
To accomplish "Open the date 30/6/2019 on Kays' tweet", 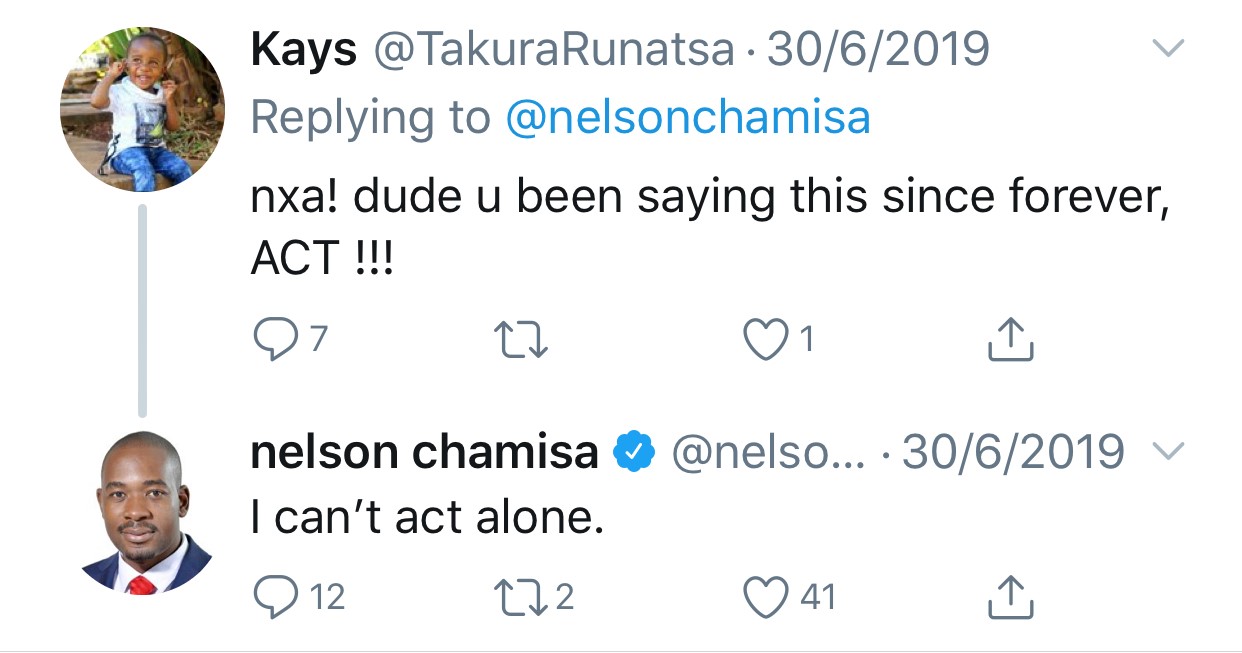I will (x=877, y=49).
